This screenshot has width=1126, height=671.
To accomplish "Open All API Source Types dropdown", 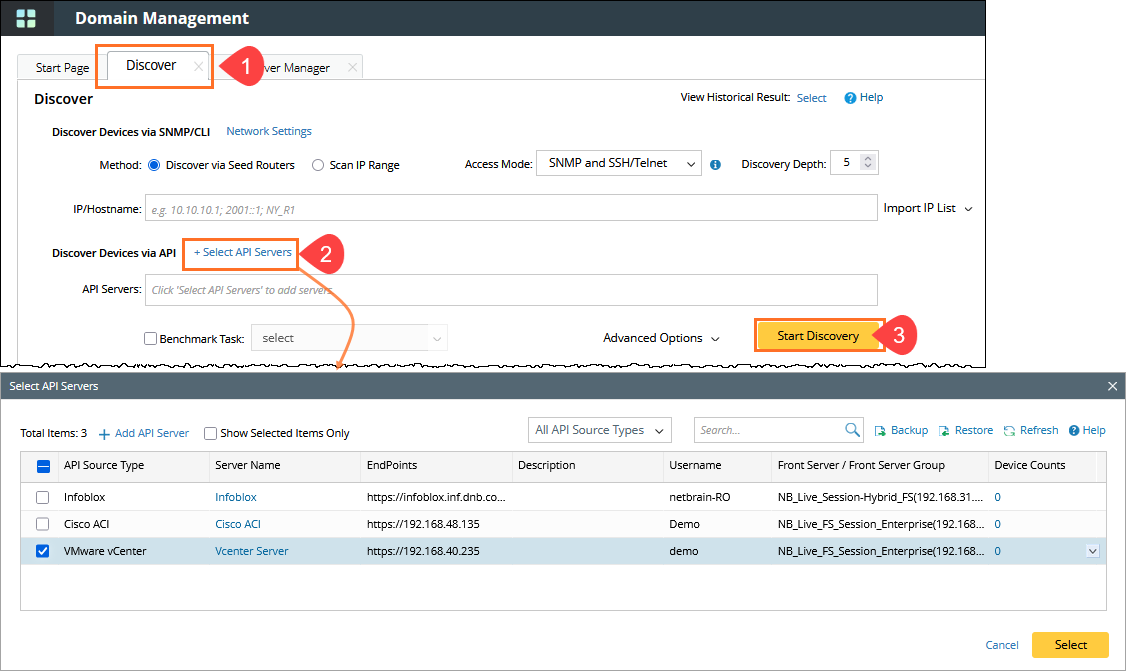I will click(599, 430).
